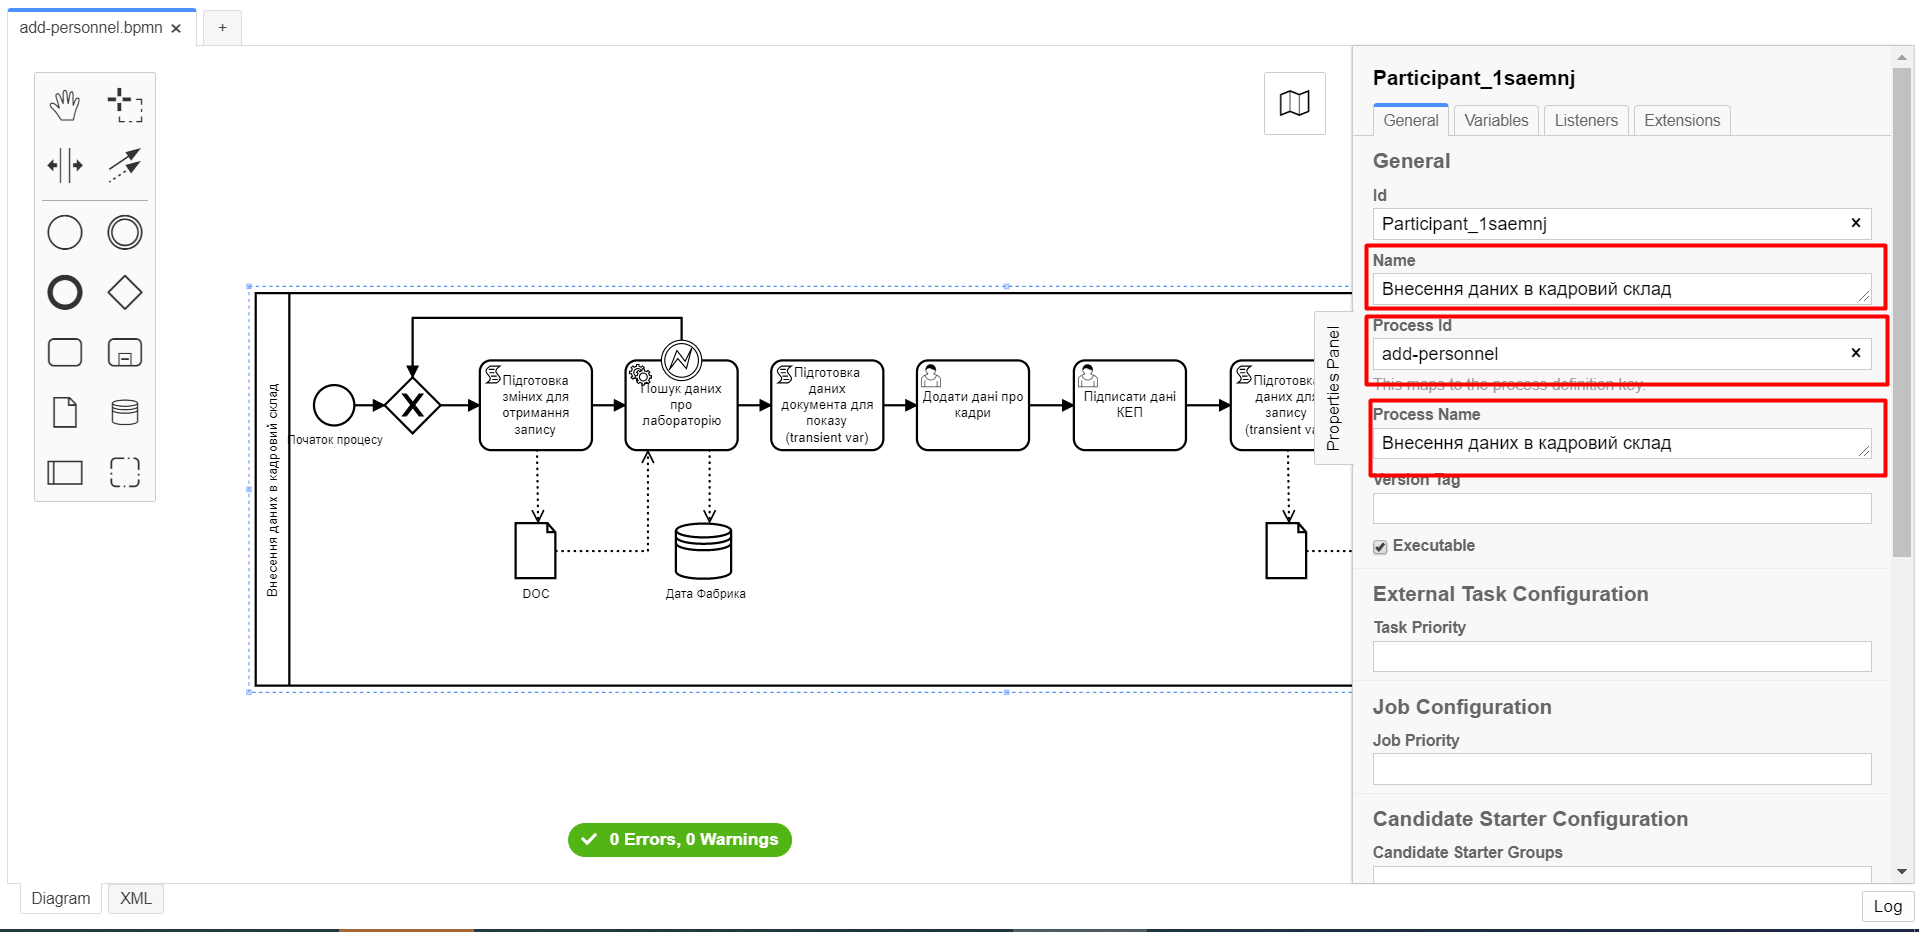The width and height of the screenshot is (1919, 932).
Task: Open the Log panel
Action: pos(1887,906)
